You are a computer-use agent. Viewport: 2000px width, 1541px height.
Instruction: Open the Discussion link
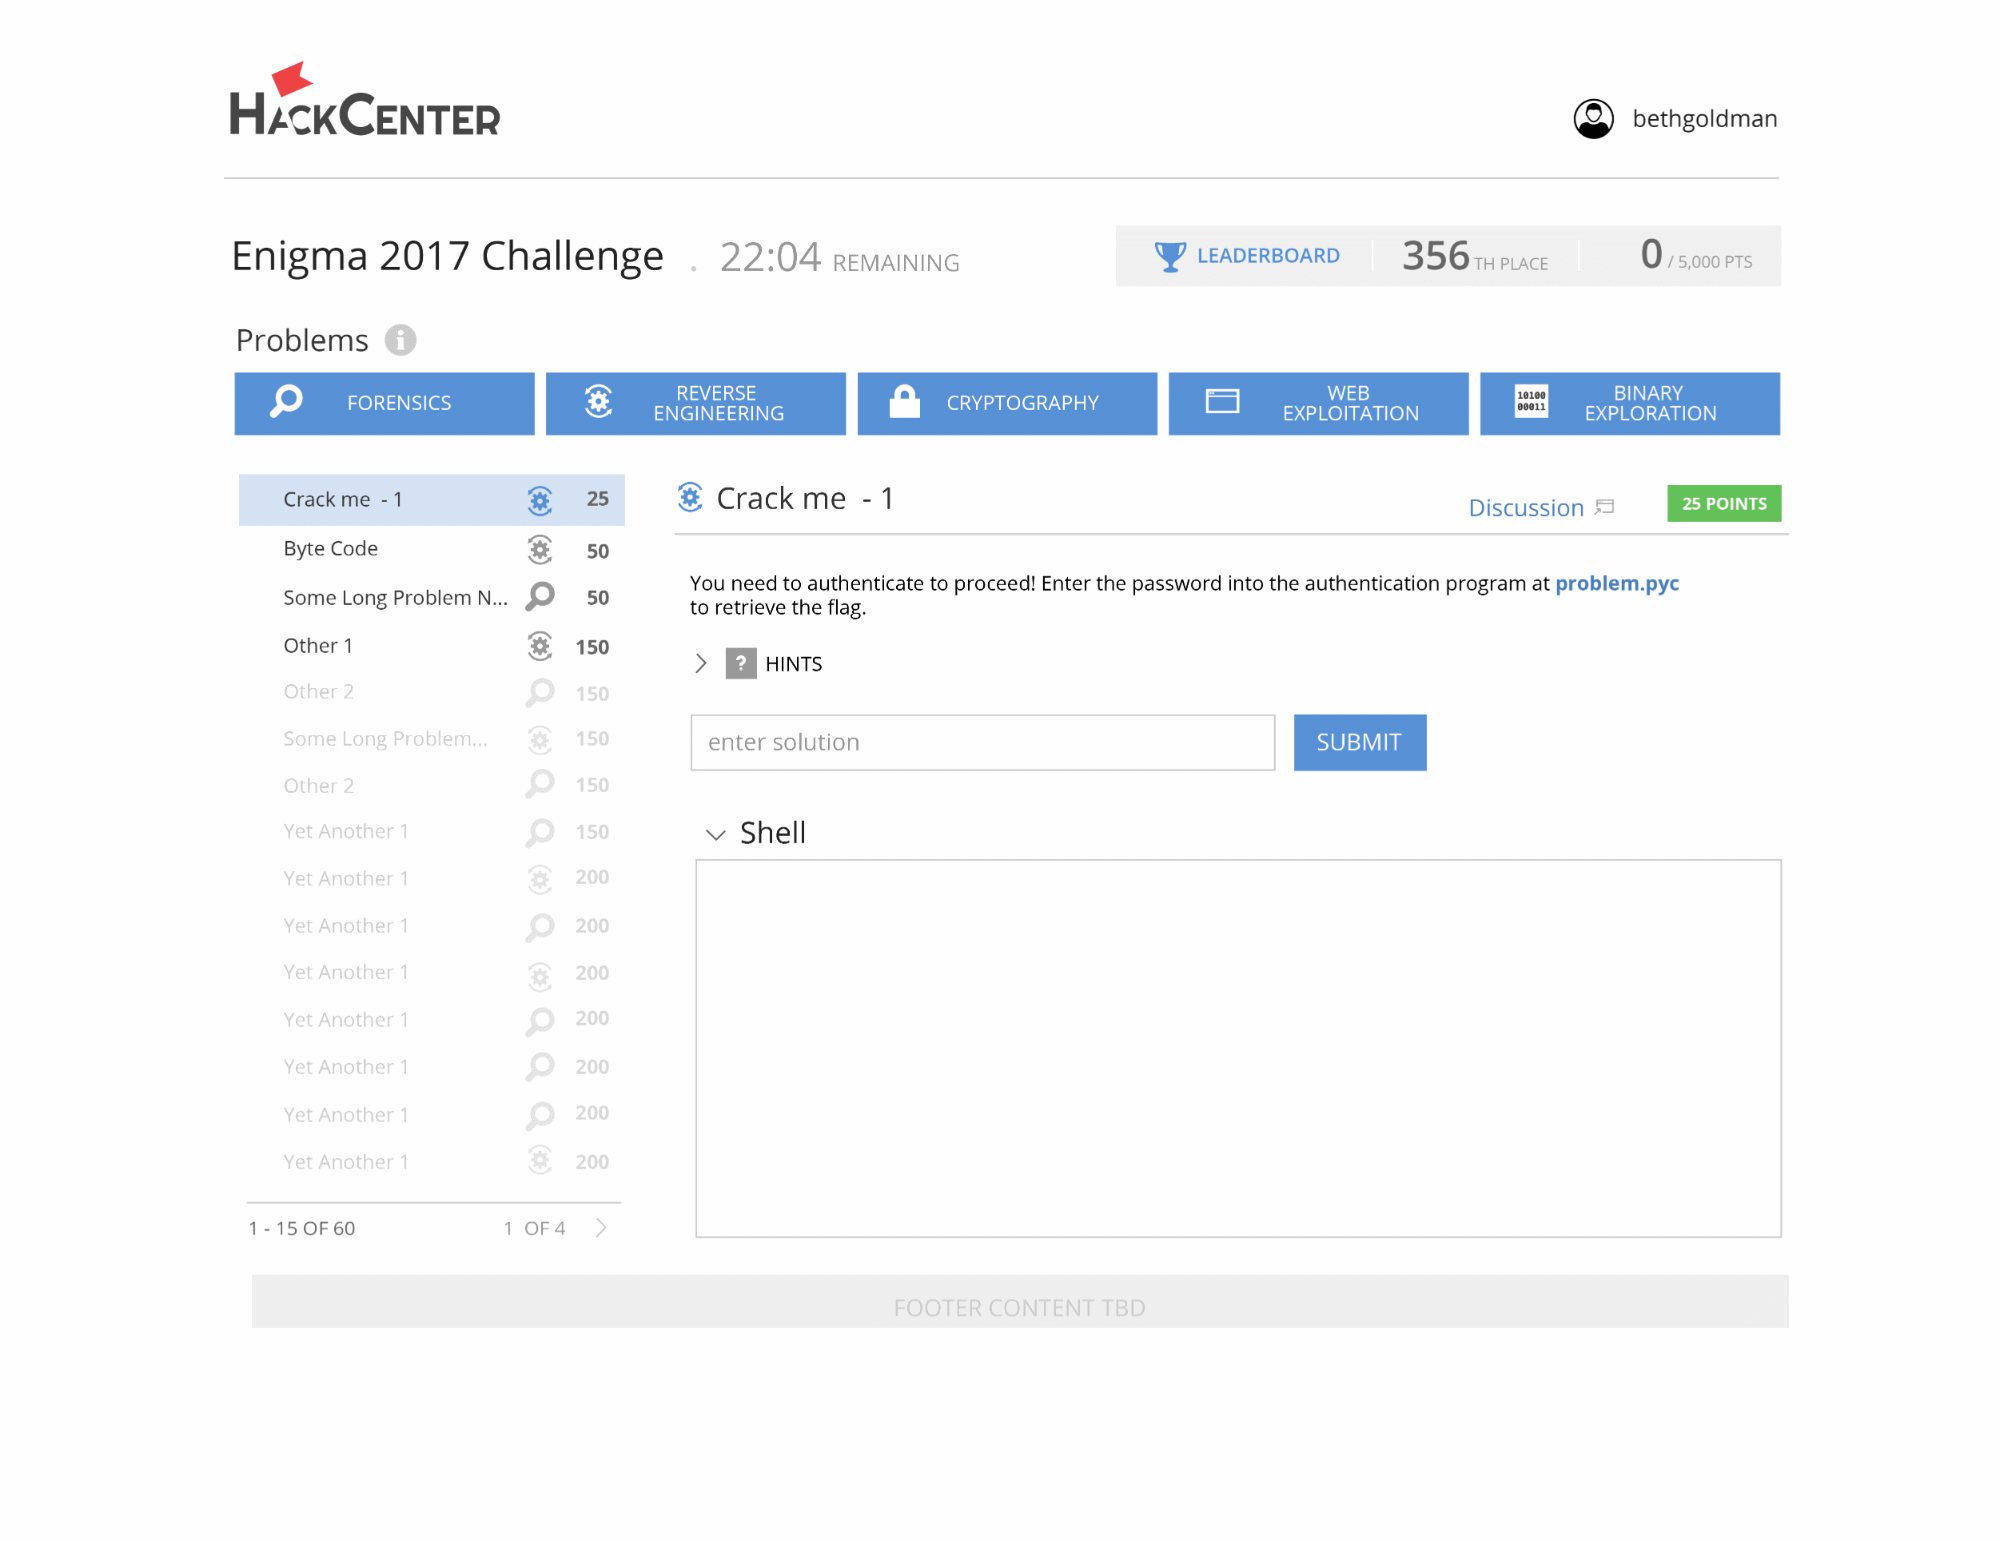(1526, 508)
